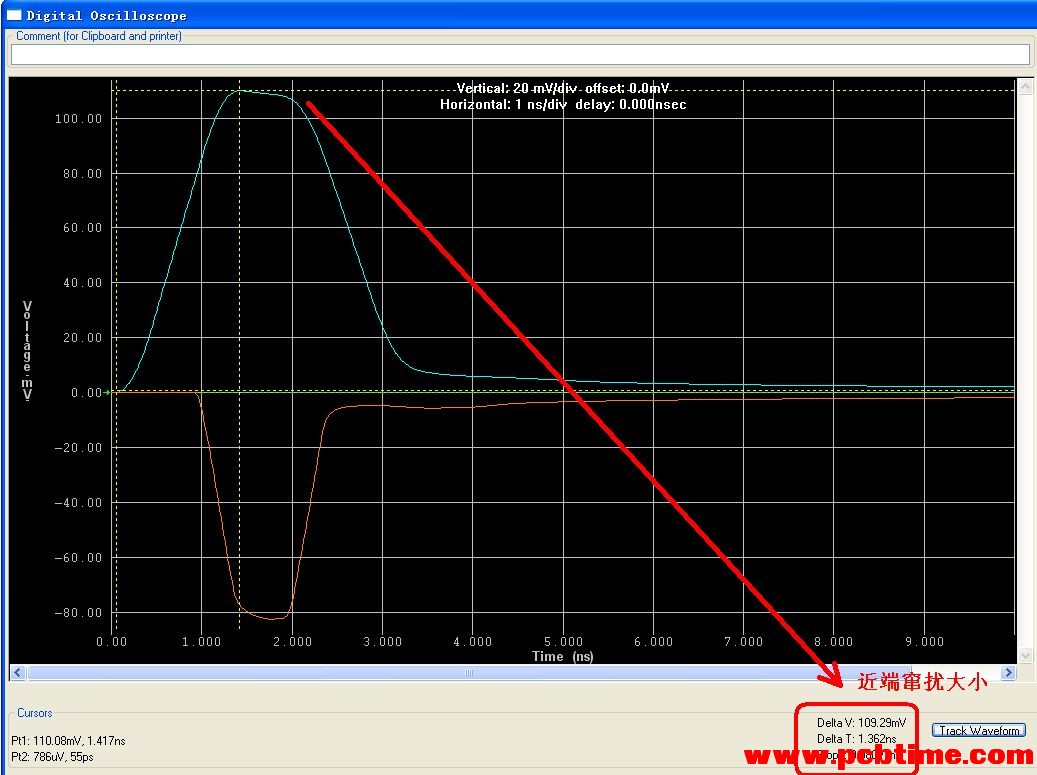This screenshot has width=1037, height=775.
Task: Click the Delta V: 109.29mV value
Action: [861, 723]
